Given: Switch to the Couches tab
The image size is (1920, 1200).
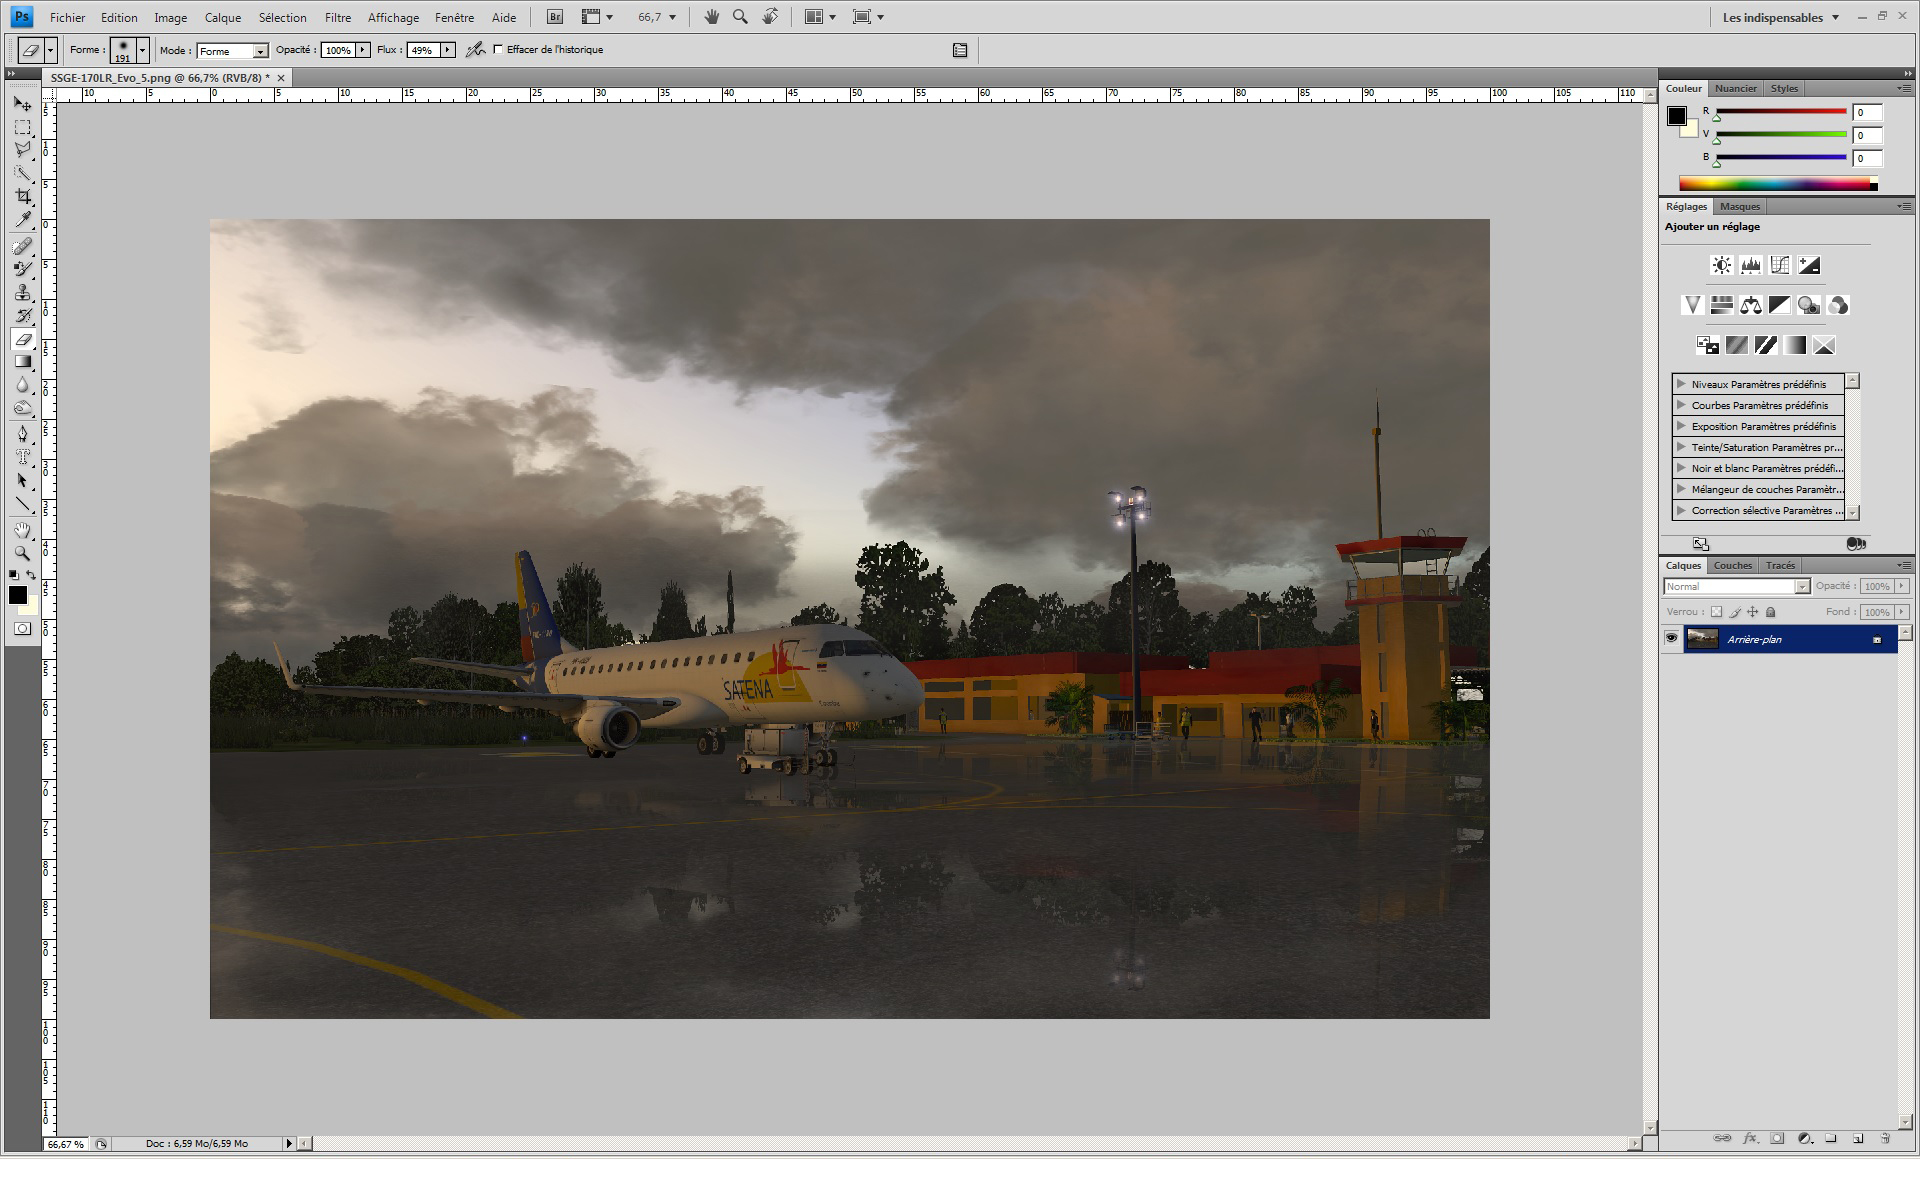Looking at the screenshot, I should coord(1732,566).
